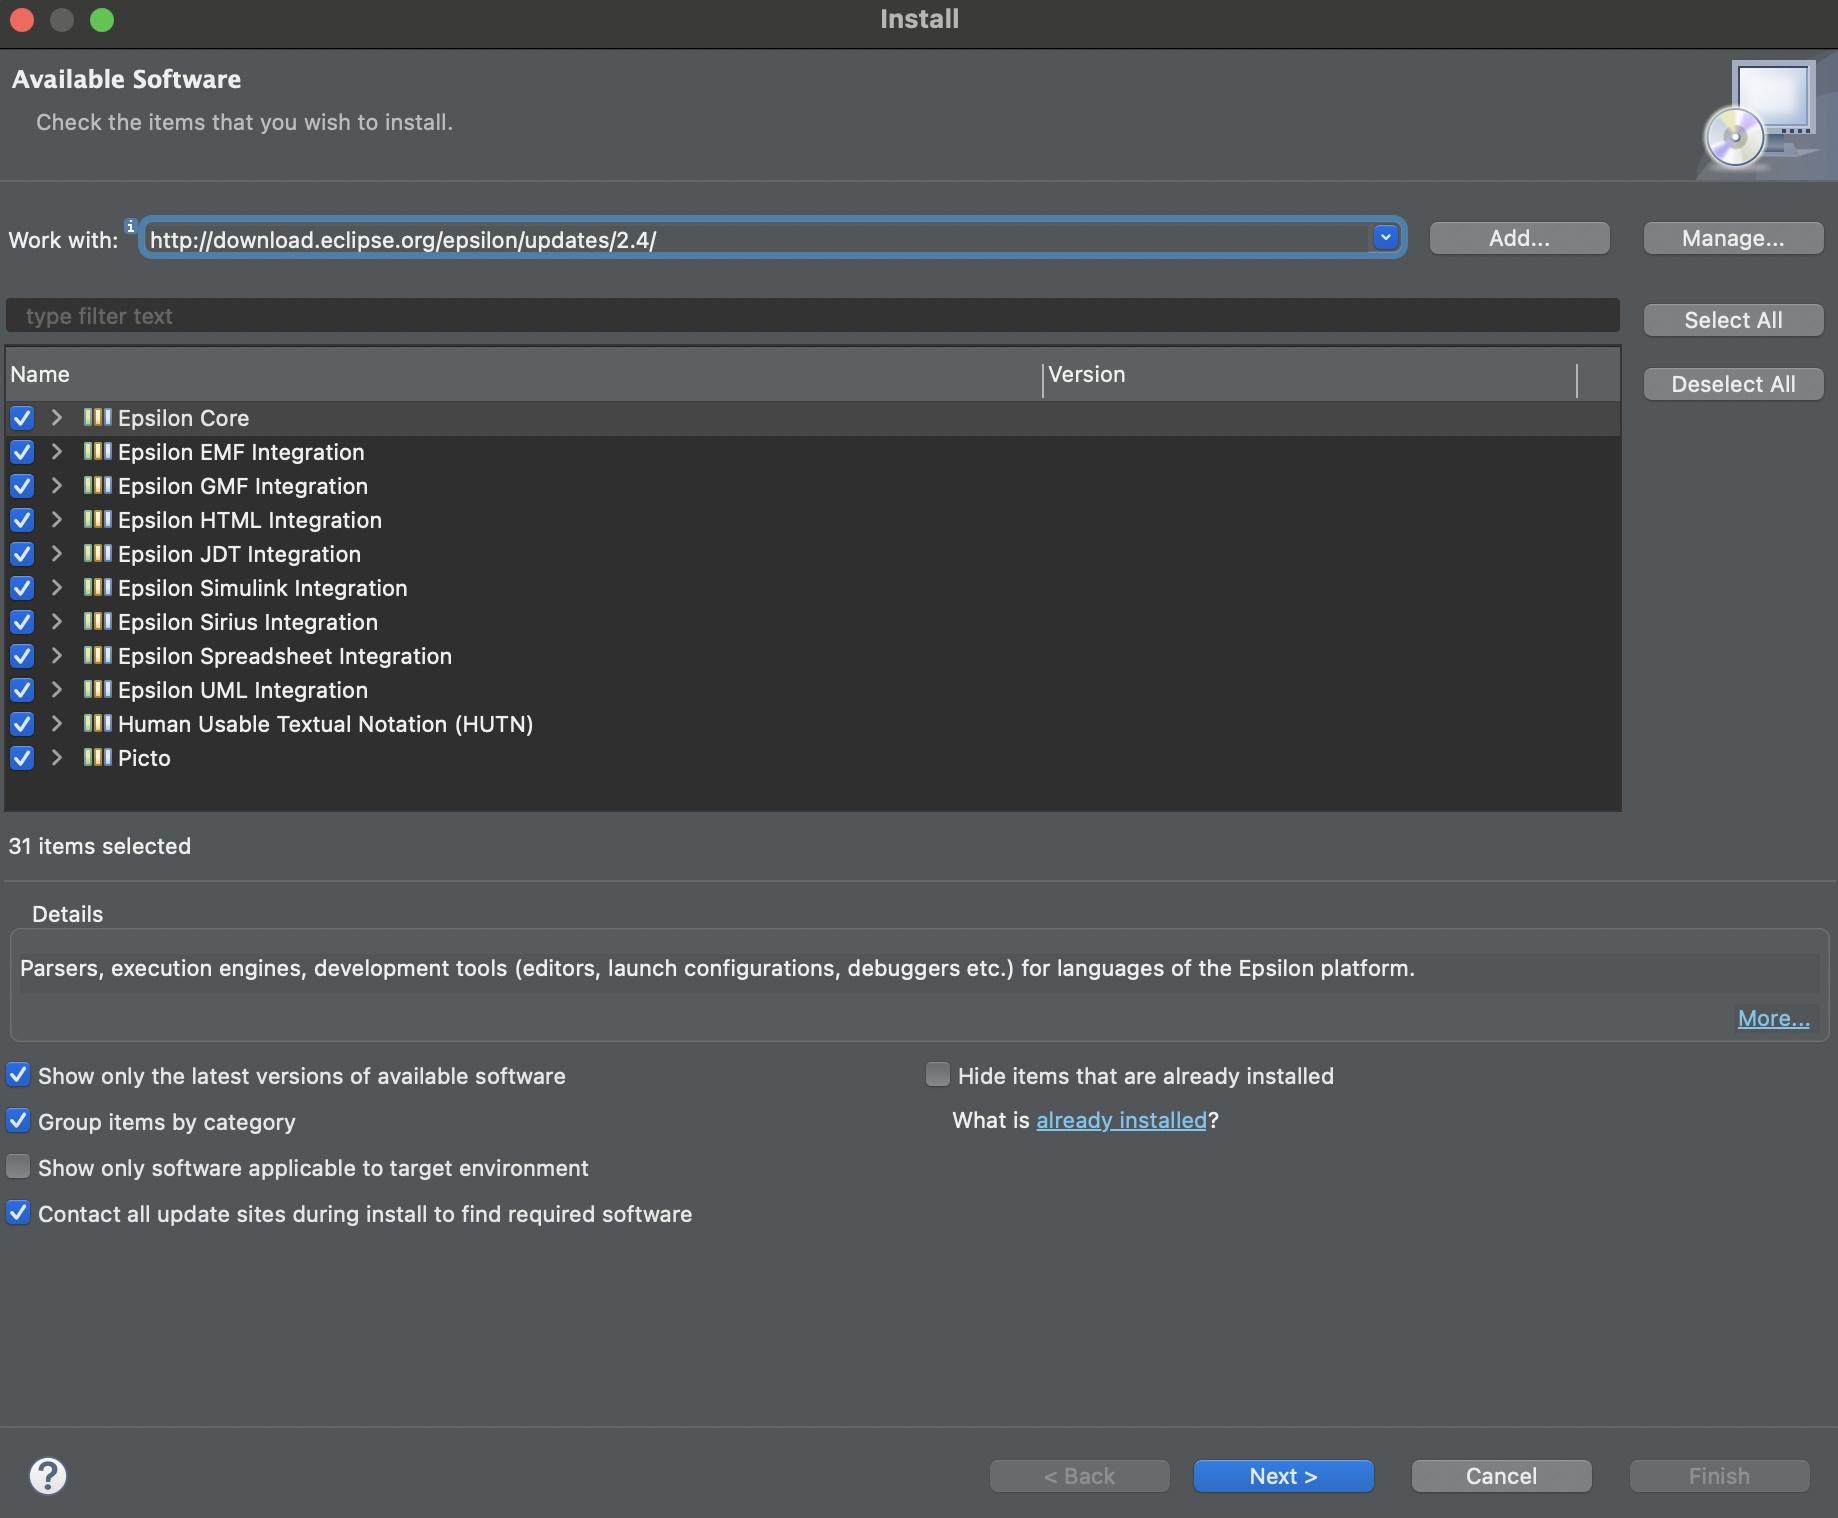
Task: Expand the Epsilon Spreadsheet Integration node
Action: pyautogui.click(x=57, y=656)
